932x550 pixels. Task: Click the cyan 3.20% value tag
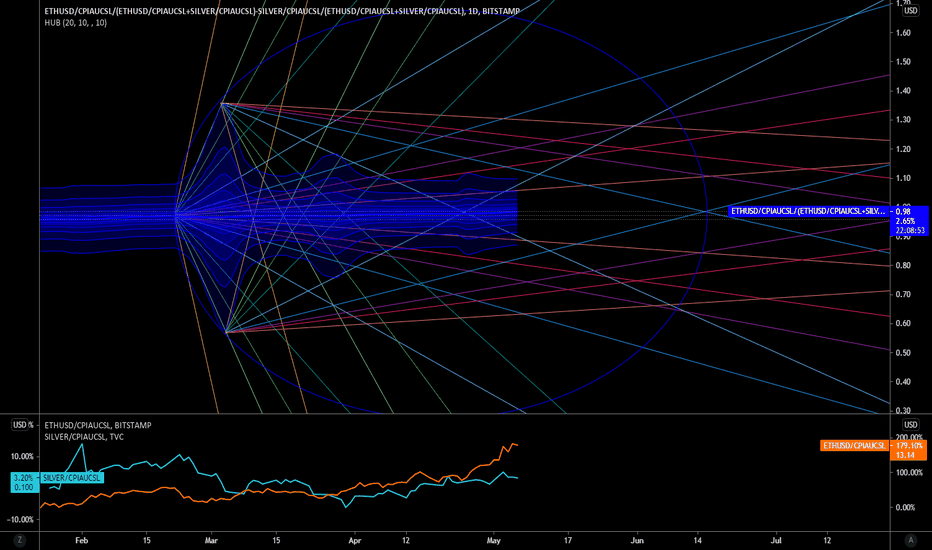pos(24,477)
